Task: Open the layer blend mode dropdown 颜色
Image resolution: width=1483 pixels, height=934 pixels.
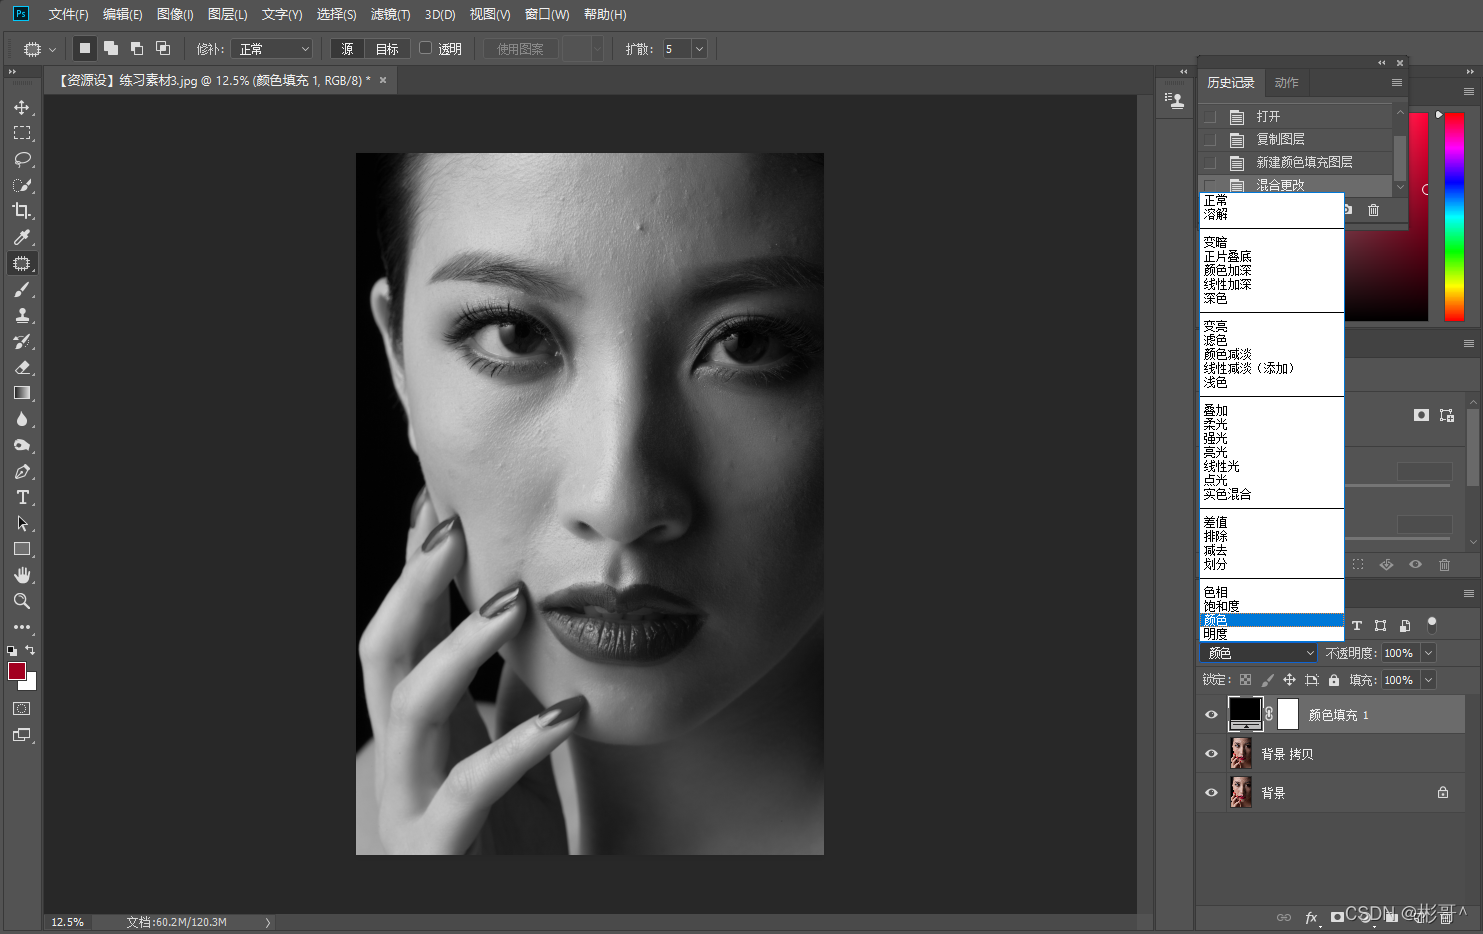Action: click(1259, 653)
